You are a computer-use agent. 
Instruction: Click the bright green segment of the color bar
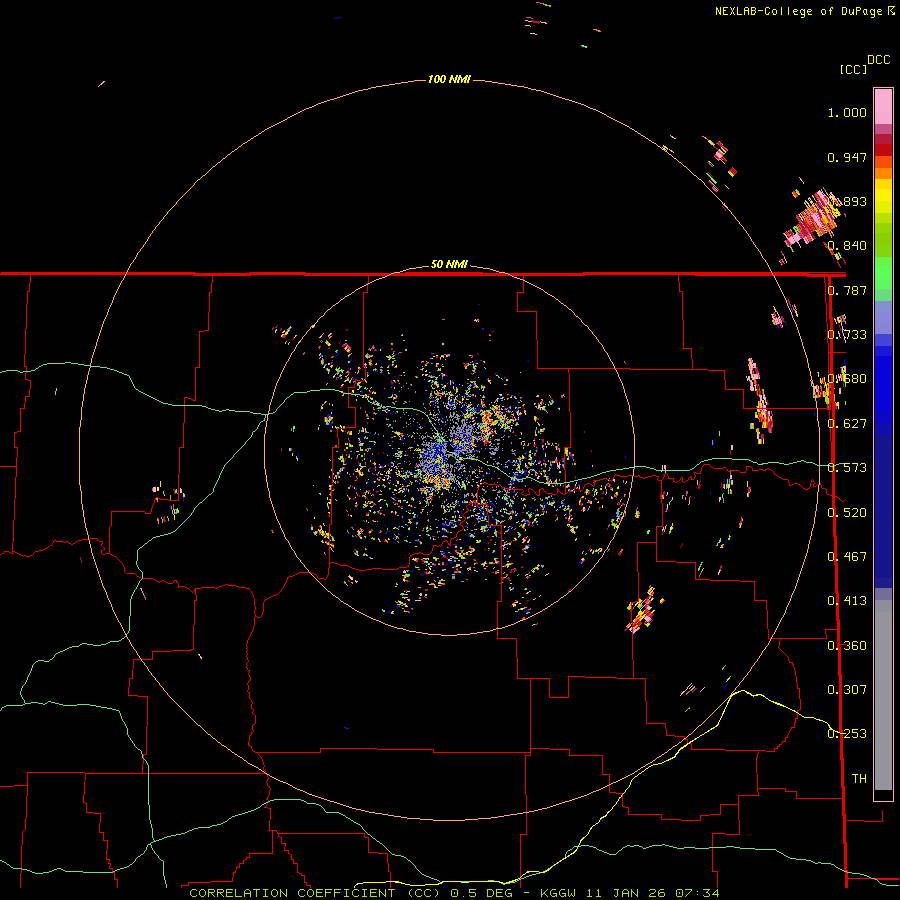883,273
